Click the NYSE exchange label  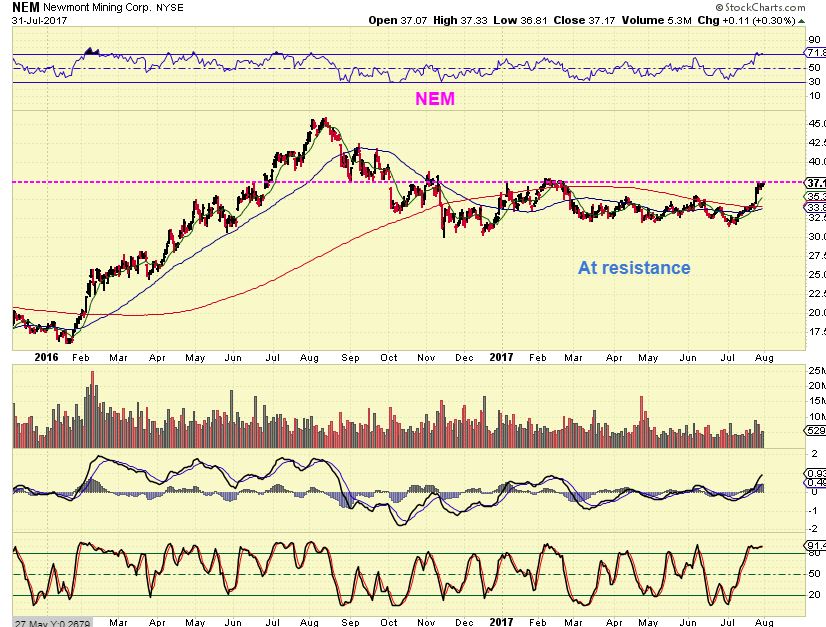coord(170,8)
